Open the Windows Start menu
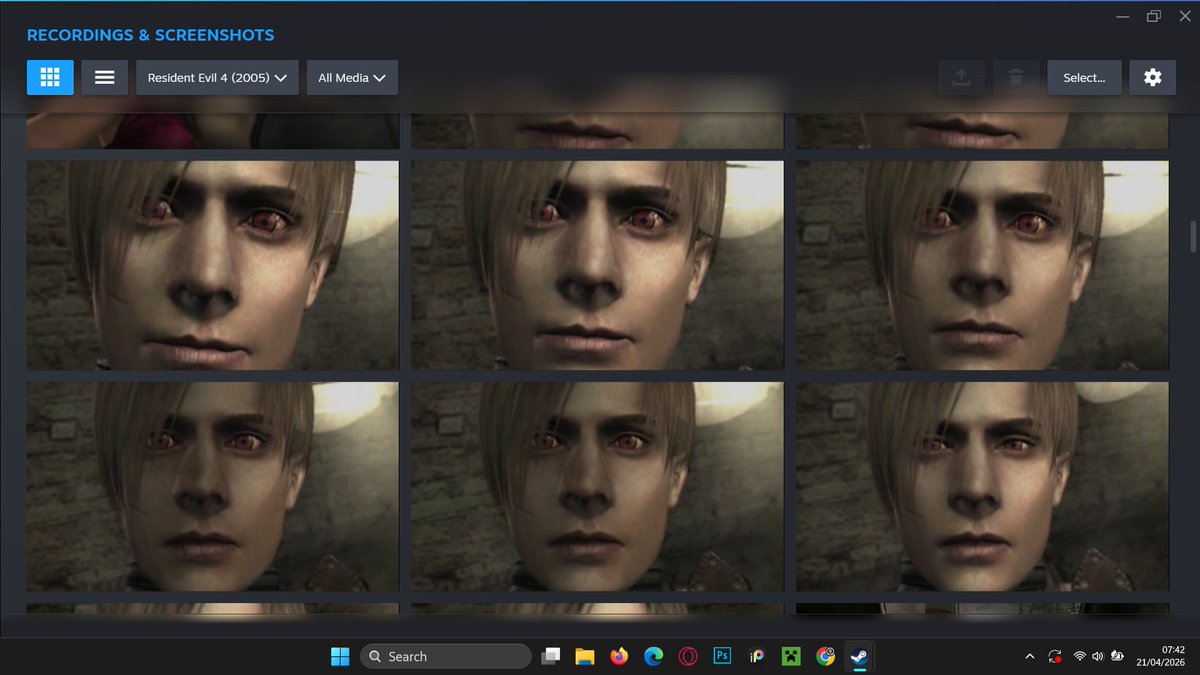The image size is (1200, 675). (x=340, y=656)
